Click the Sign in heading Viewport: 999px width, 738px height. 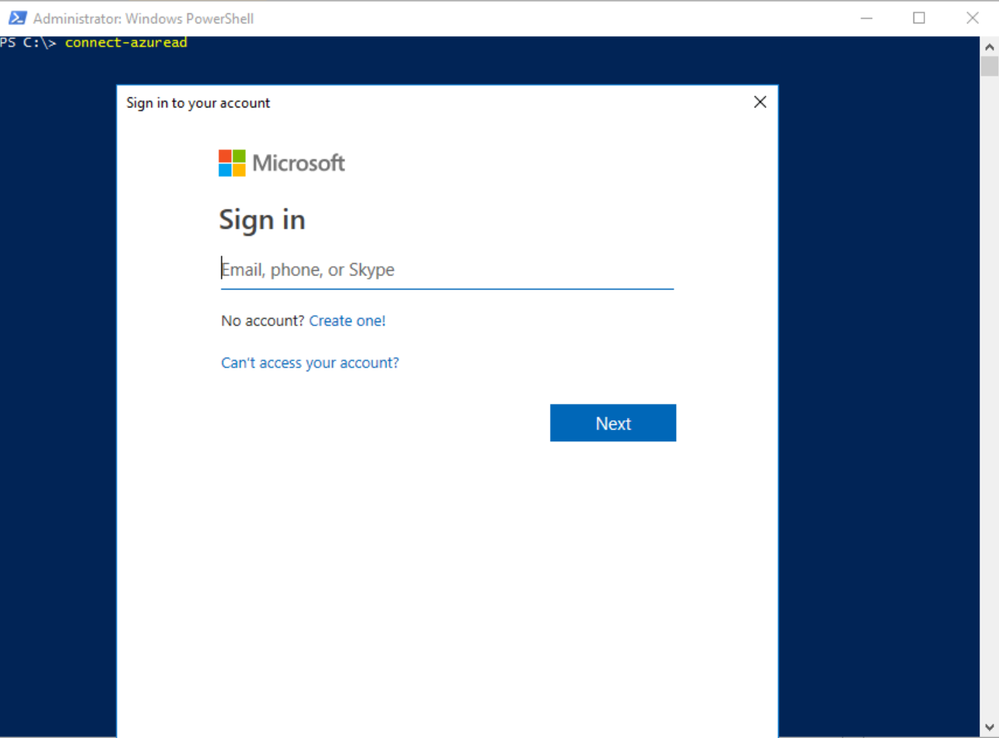click(x=262, y=220)
